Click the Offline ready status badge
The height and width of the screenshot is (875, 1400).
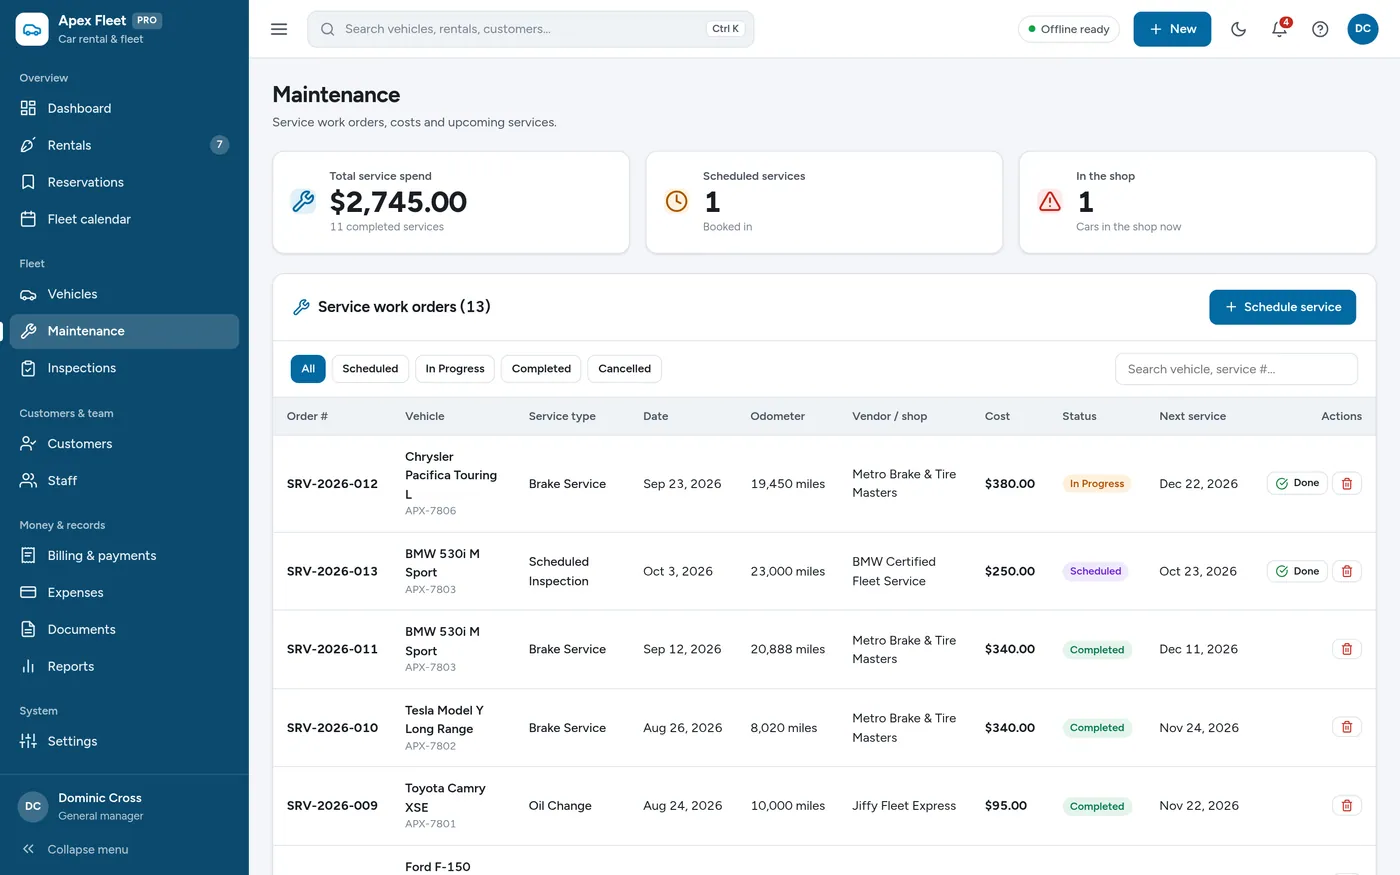click(x=1068, y=29)
